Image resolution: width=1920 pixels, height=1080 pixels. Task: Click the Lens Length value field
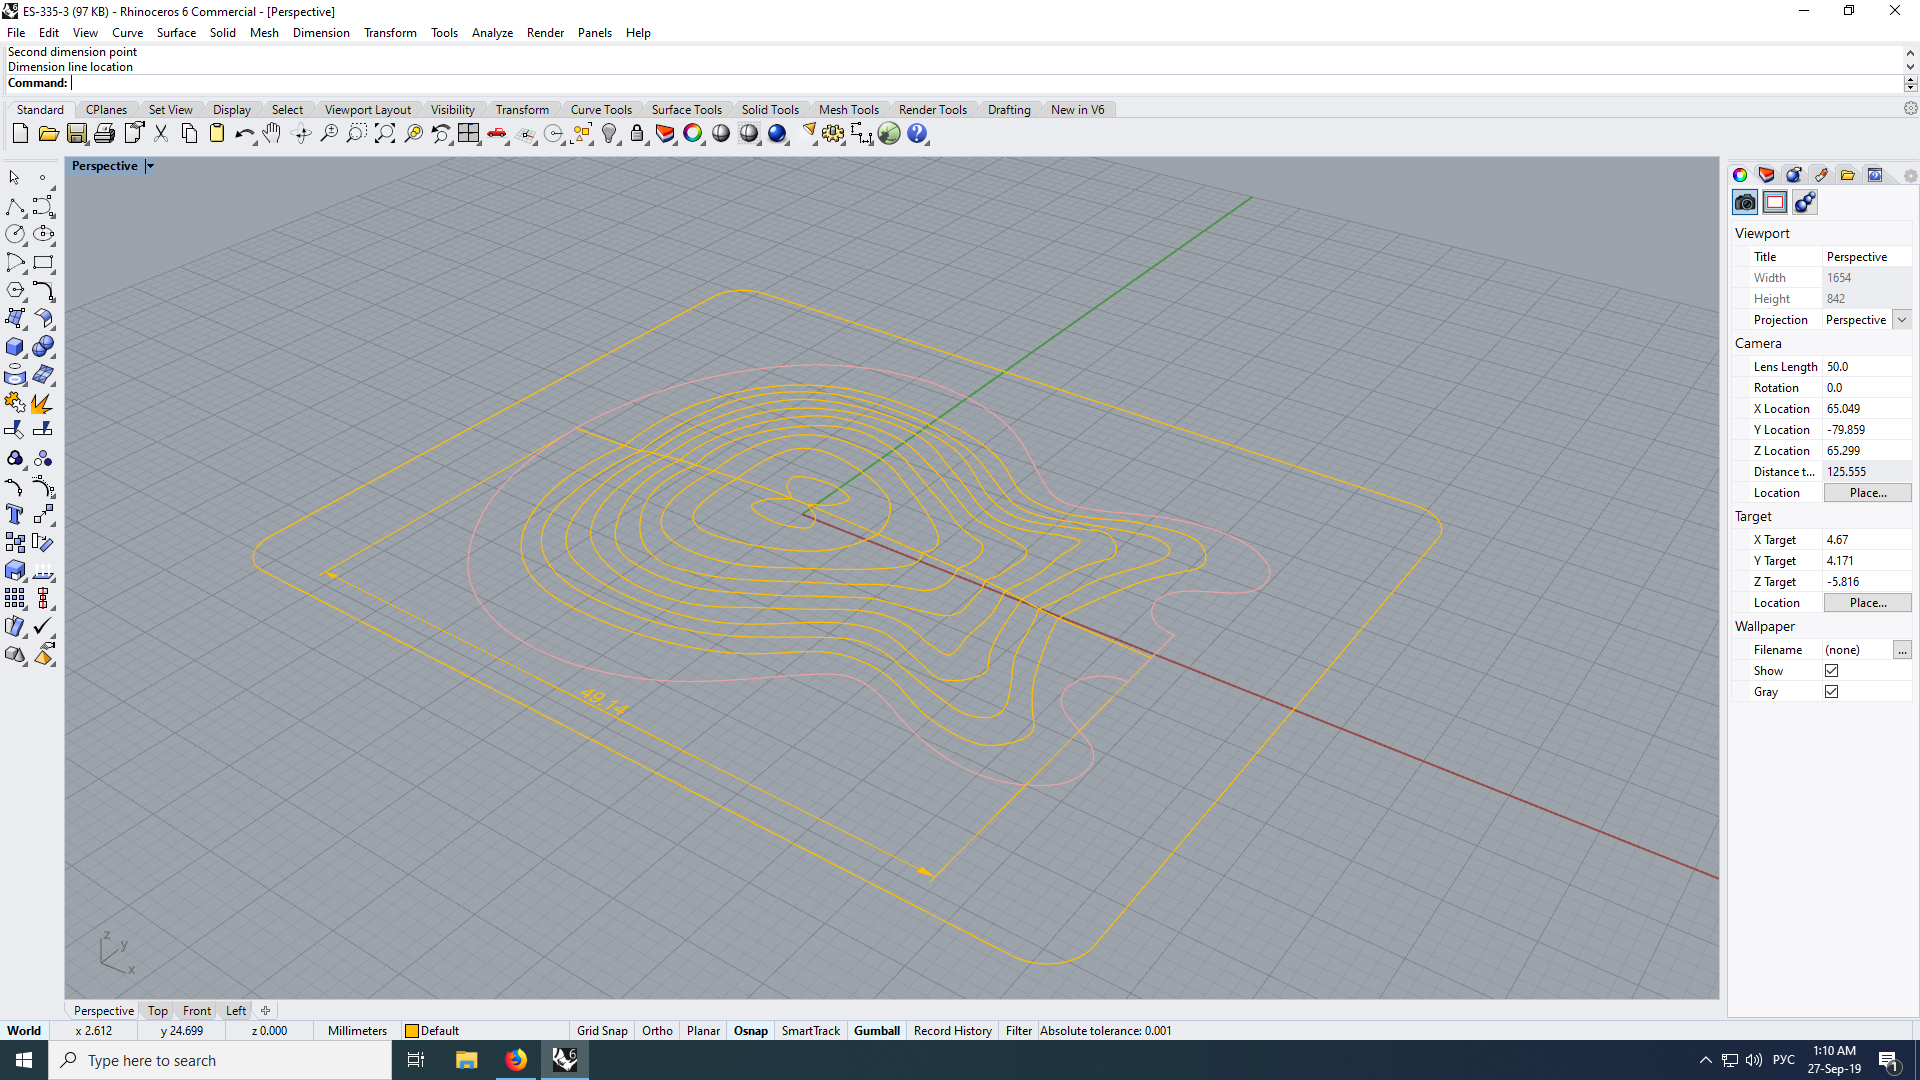1865,367
